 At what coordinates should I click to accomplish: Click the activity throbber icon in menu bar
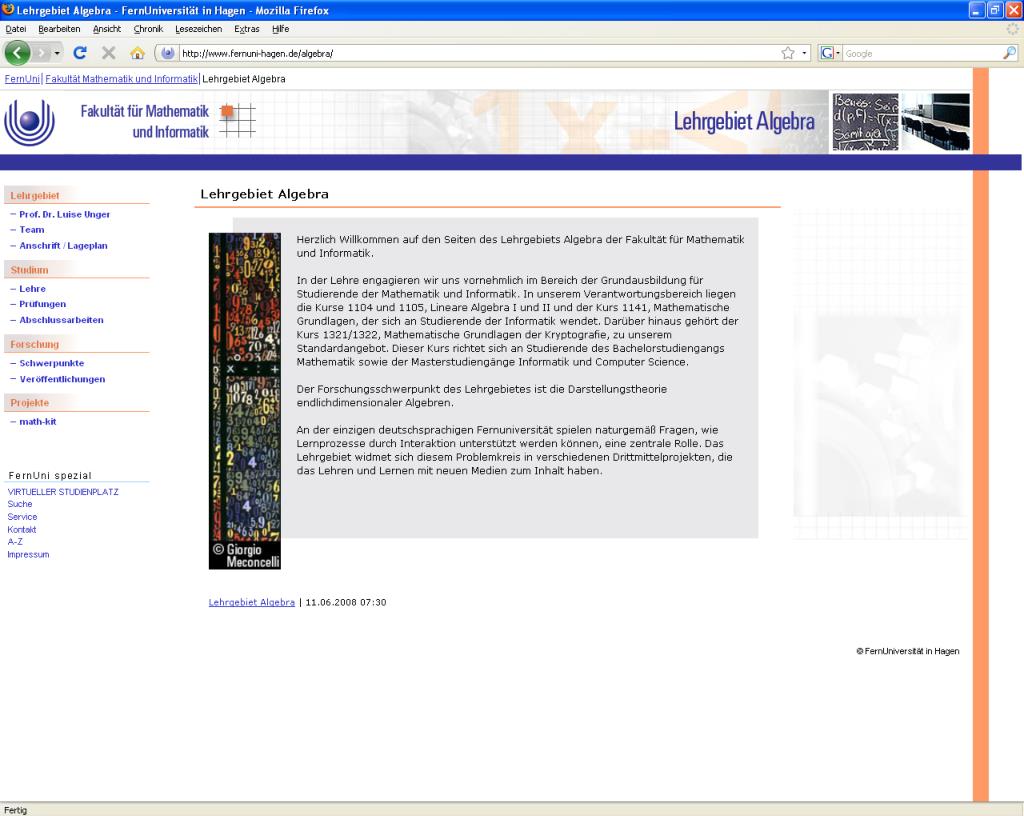(1012, 29)
